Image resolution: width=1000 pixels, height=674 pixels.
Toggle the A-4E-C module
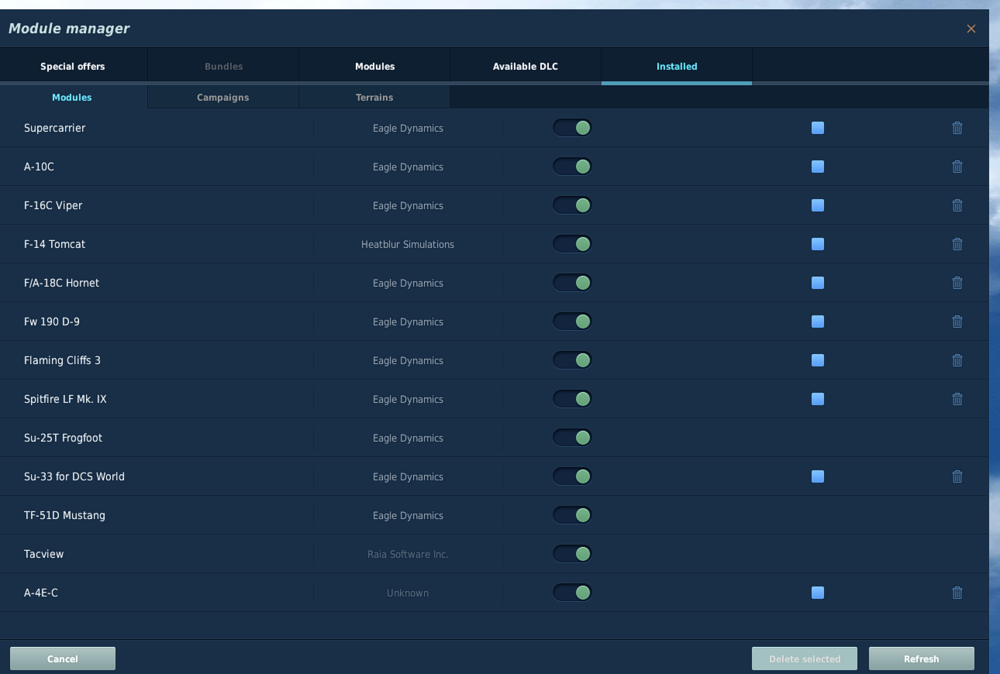pyautogui.click(x=572, y=592)
